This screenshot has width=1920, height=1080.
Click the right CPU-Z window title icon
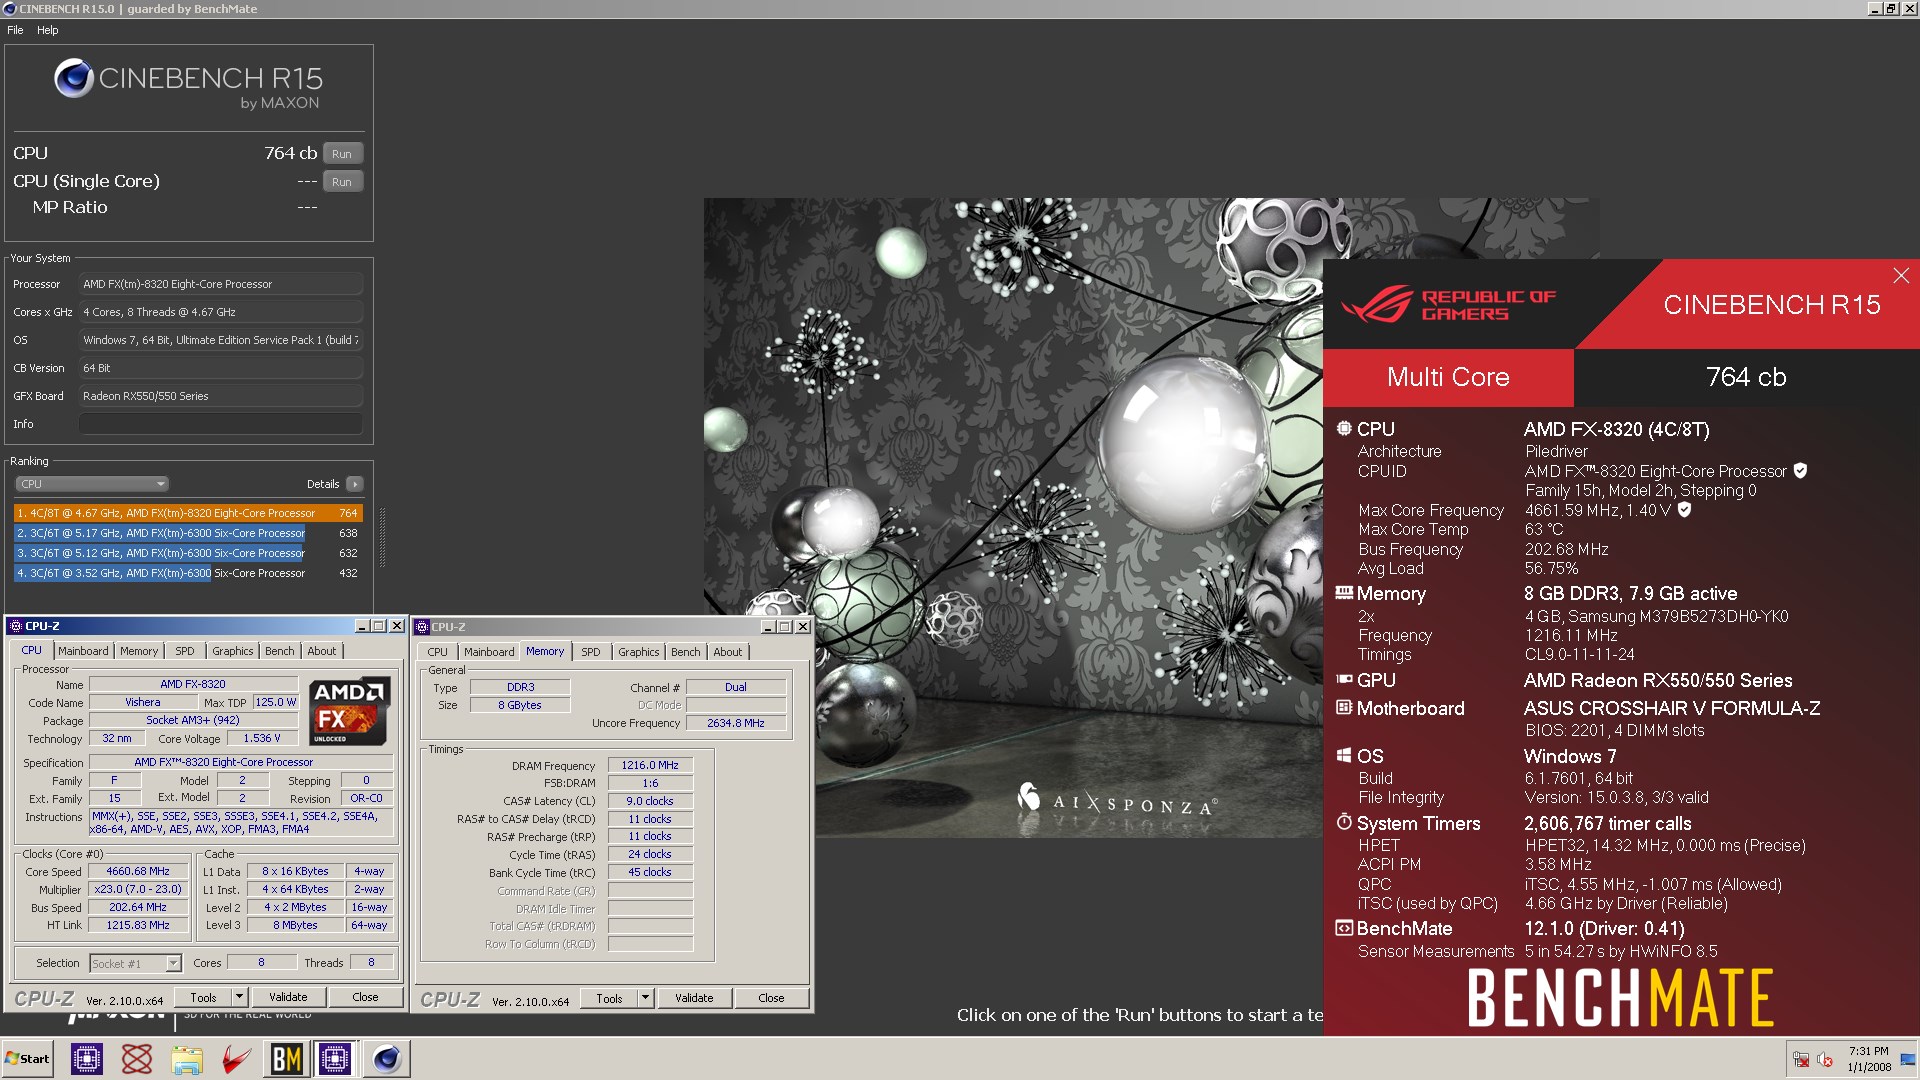(422, 627)
